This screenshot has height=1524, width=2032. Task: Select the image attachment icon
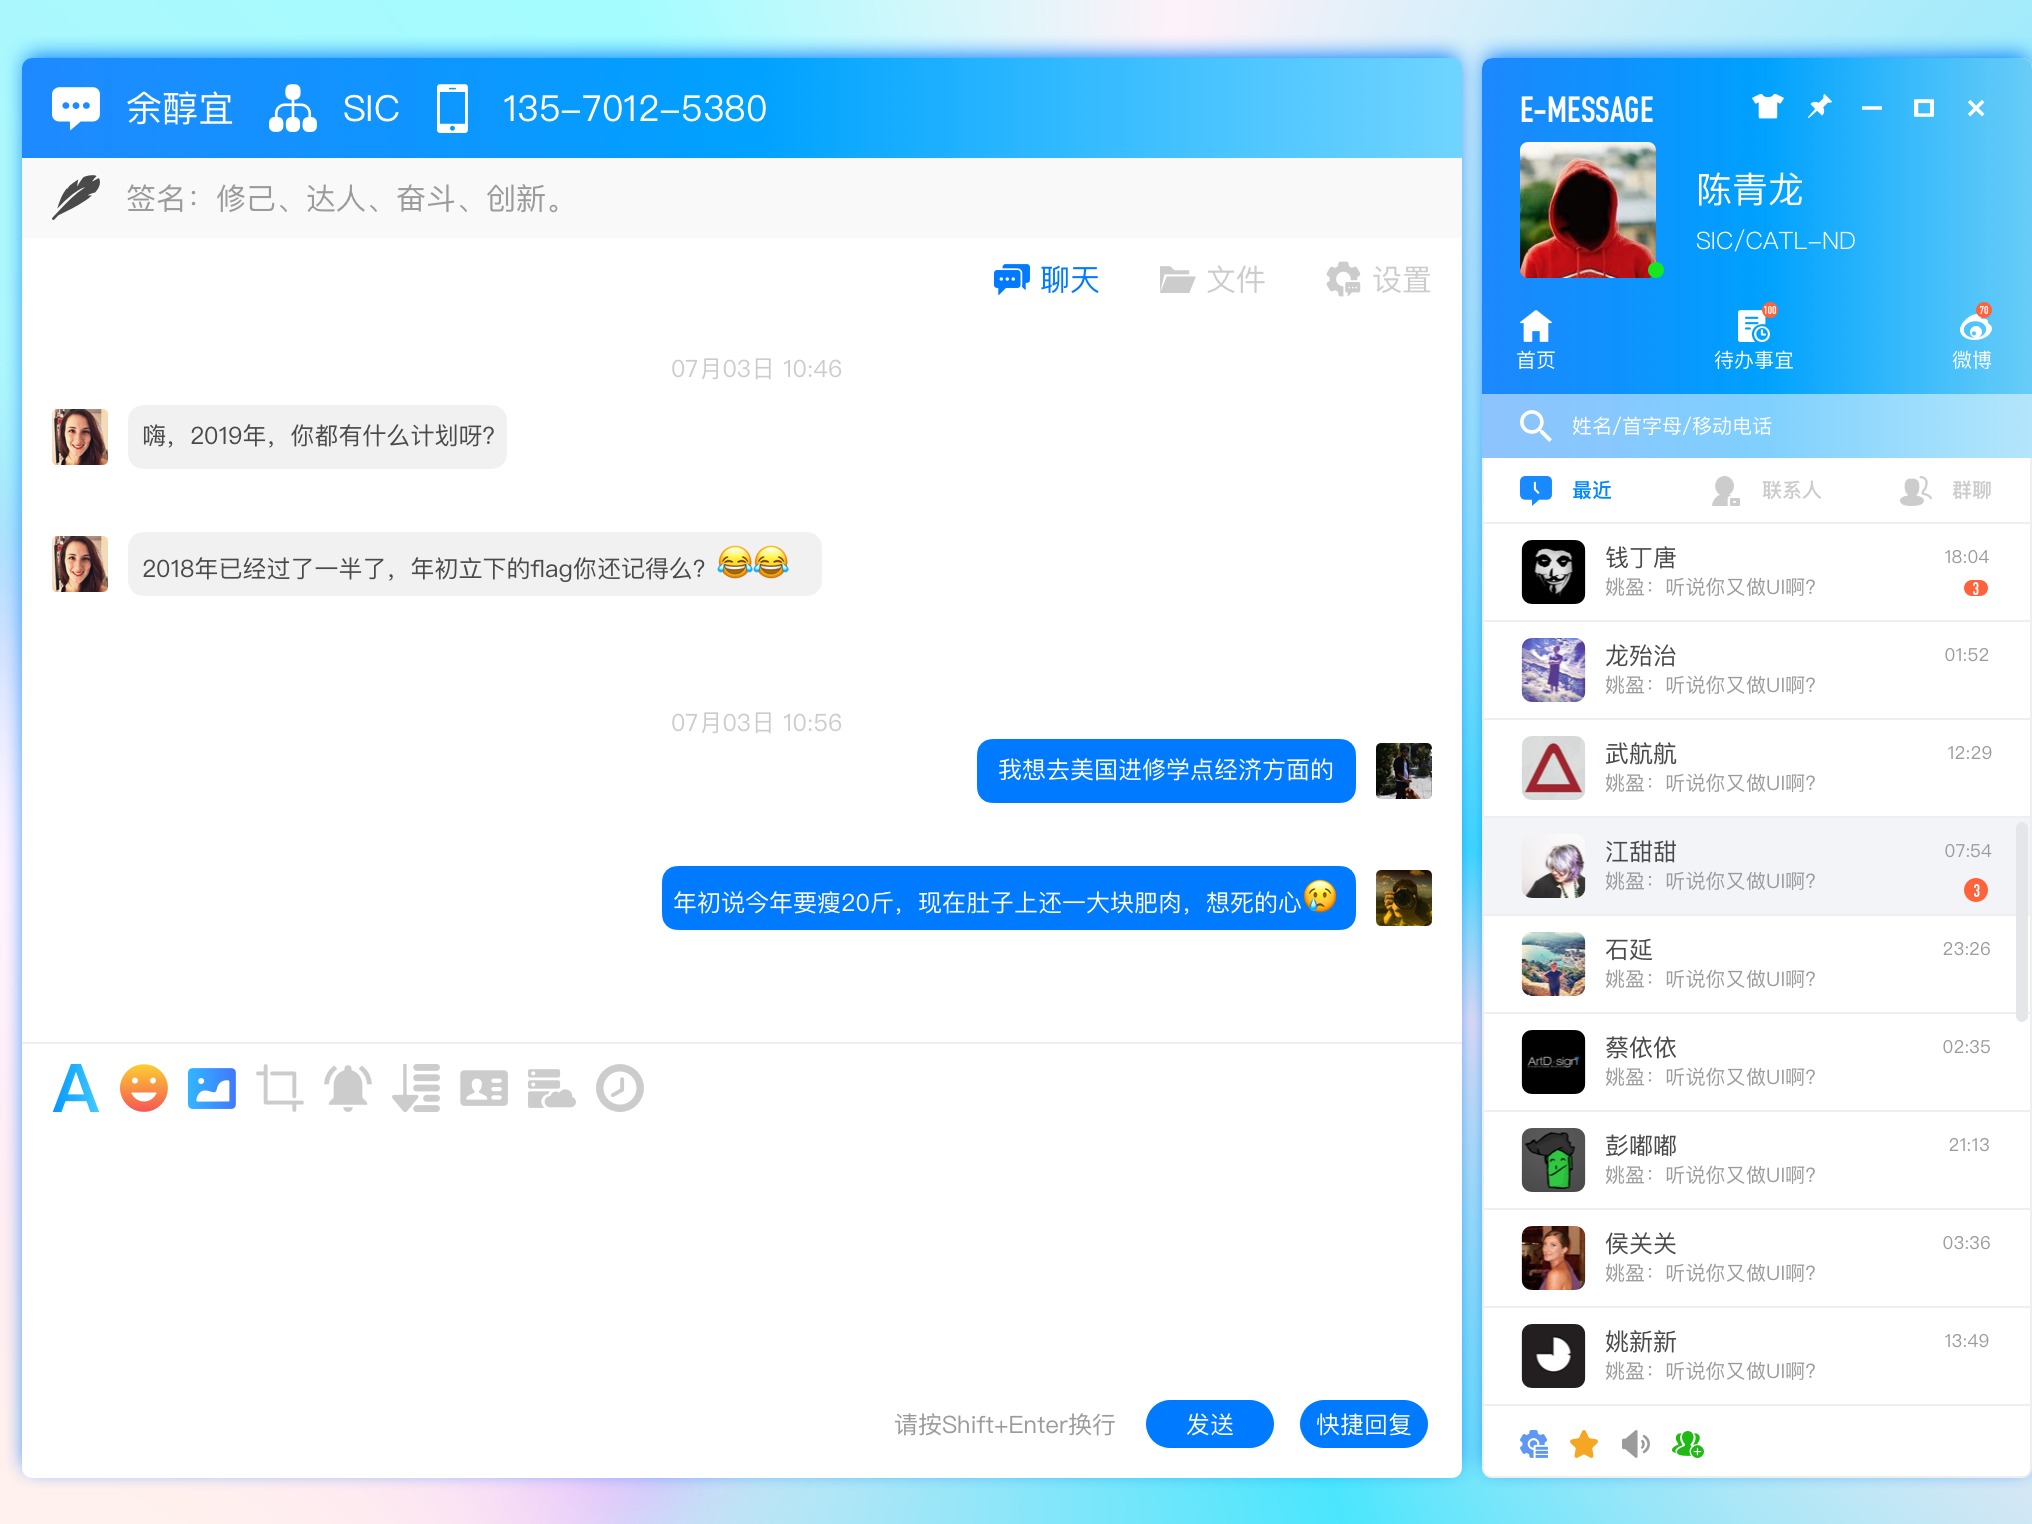[x=211, y=1088]
